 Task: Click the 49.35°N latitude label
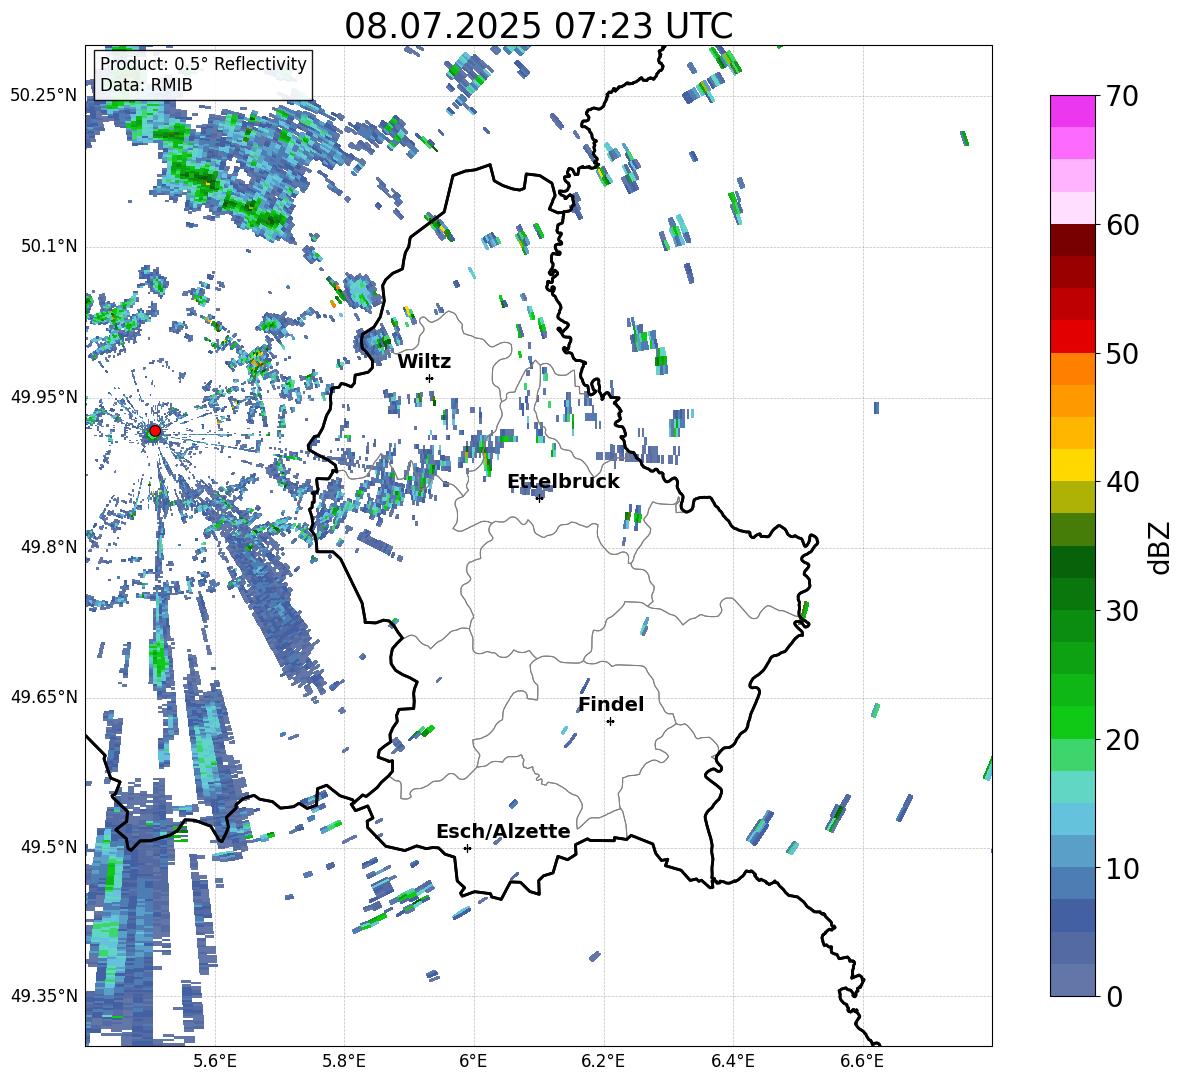tap(44, 996)
